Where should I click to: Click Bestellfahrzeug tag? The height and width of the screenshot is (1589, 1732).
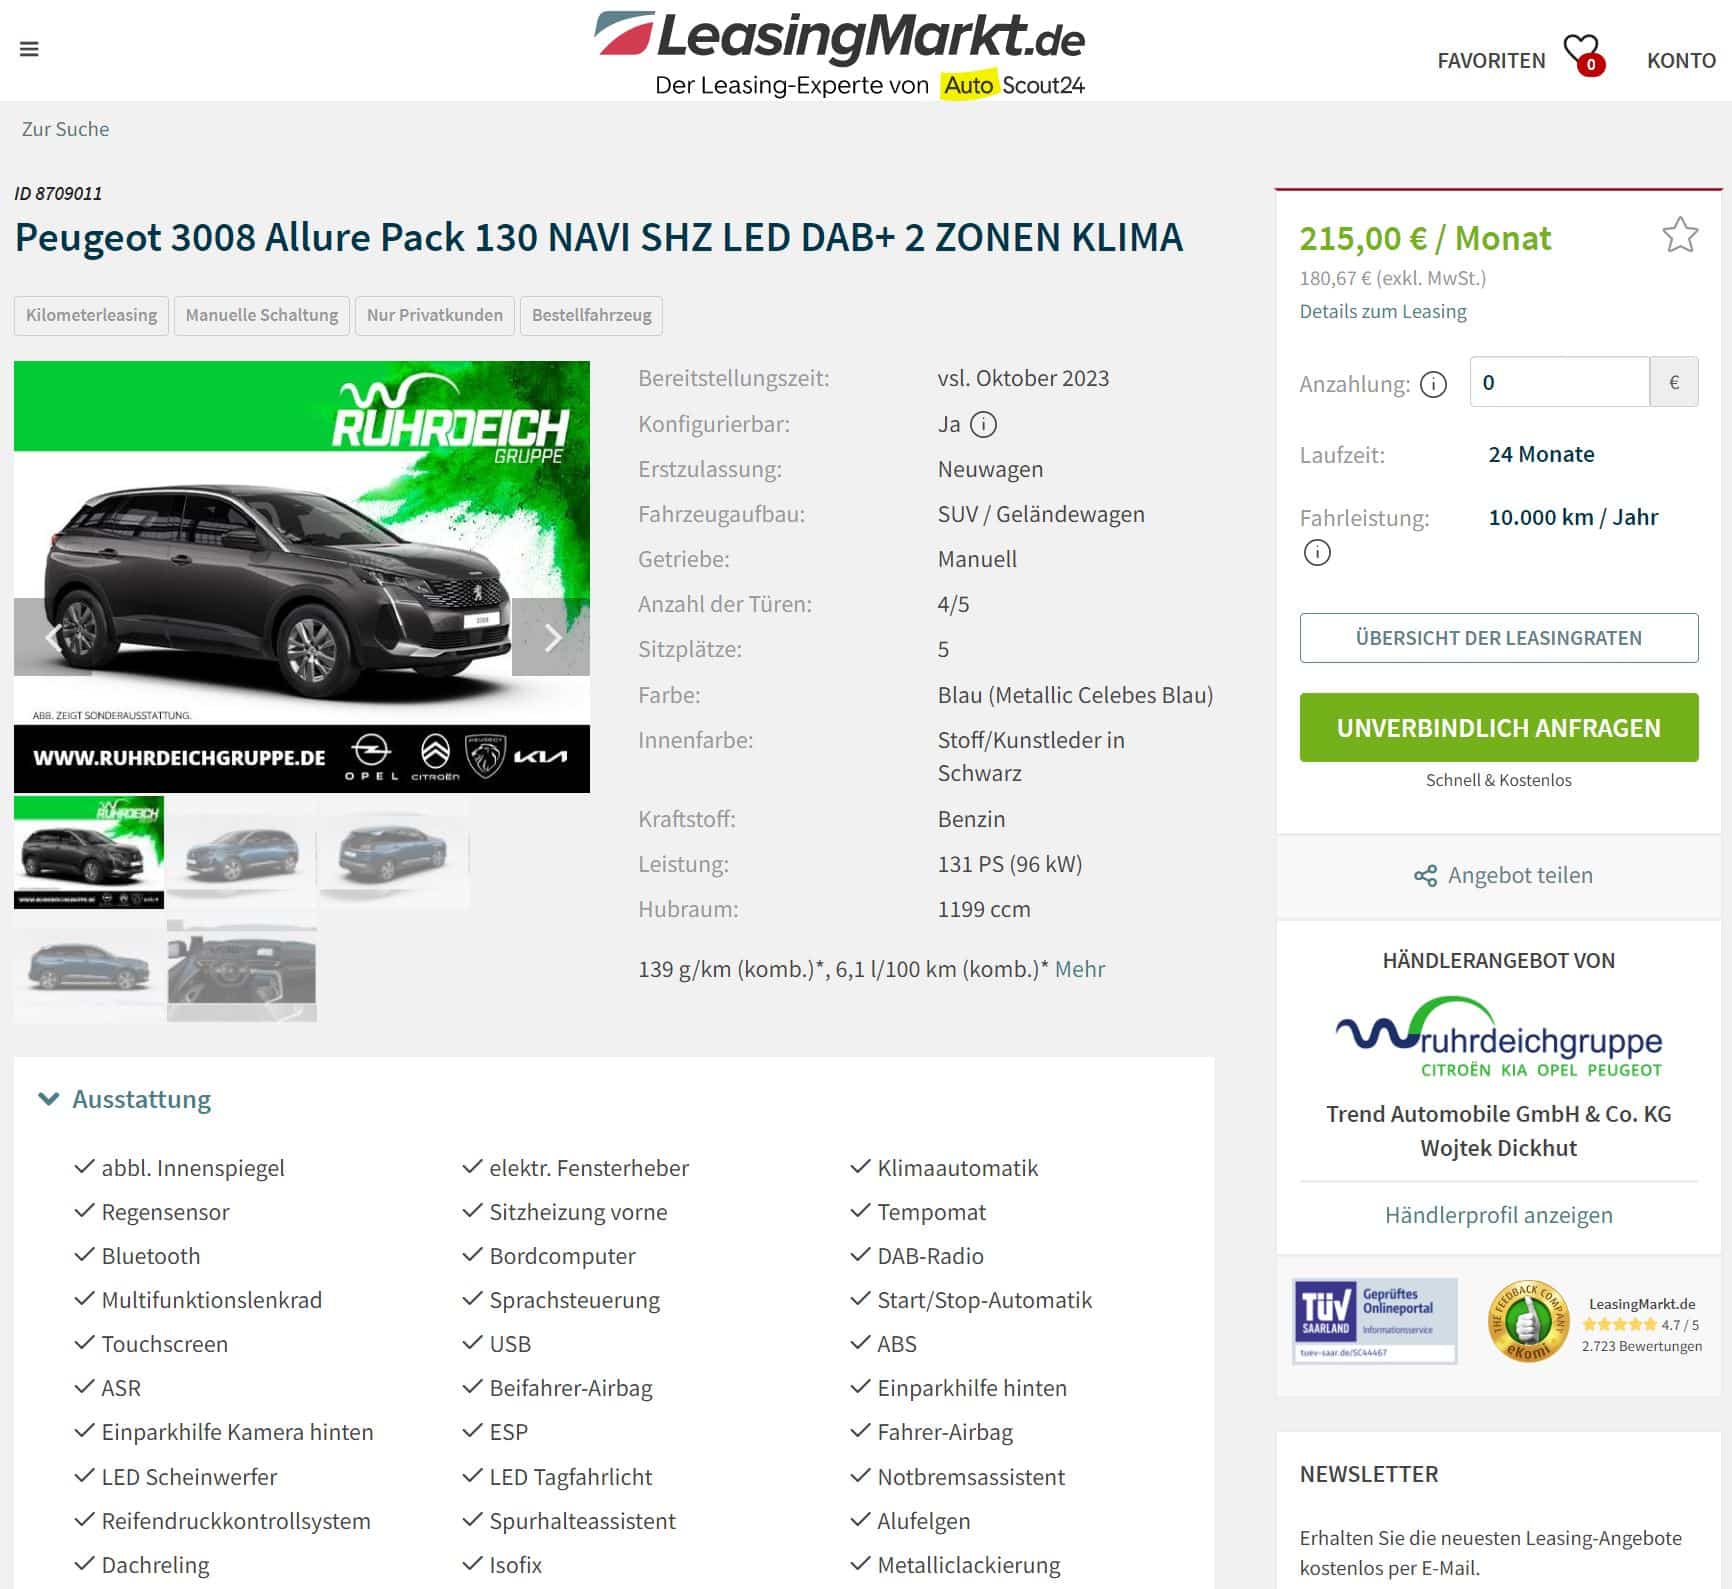point(591,315)
